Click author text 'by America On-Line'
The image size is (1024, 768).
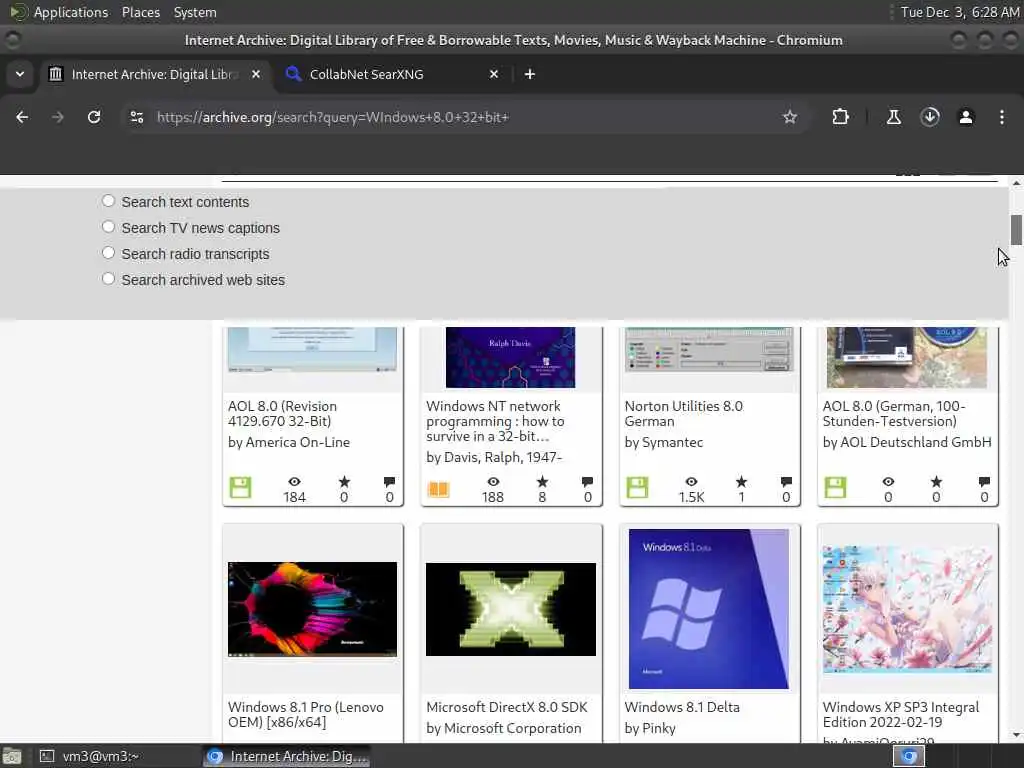tap(289, 442)
